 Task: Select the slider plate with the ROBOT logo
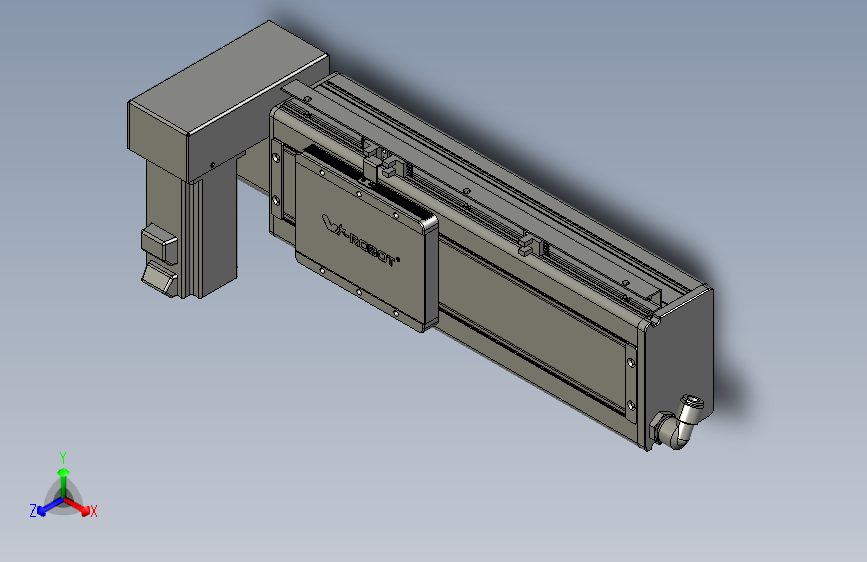pos(365,241)
